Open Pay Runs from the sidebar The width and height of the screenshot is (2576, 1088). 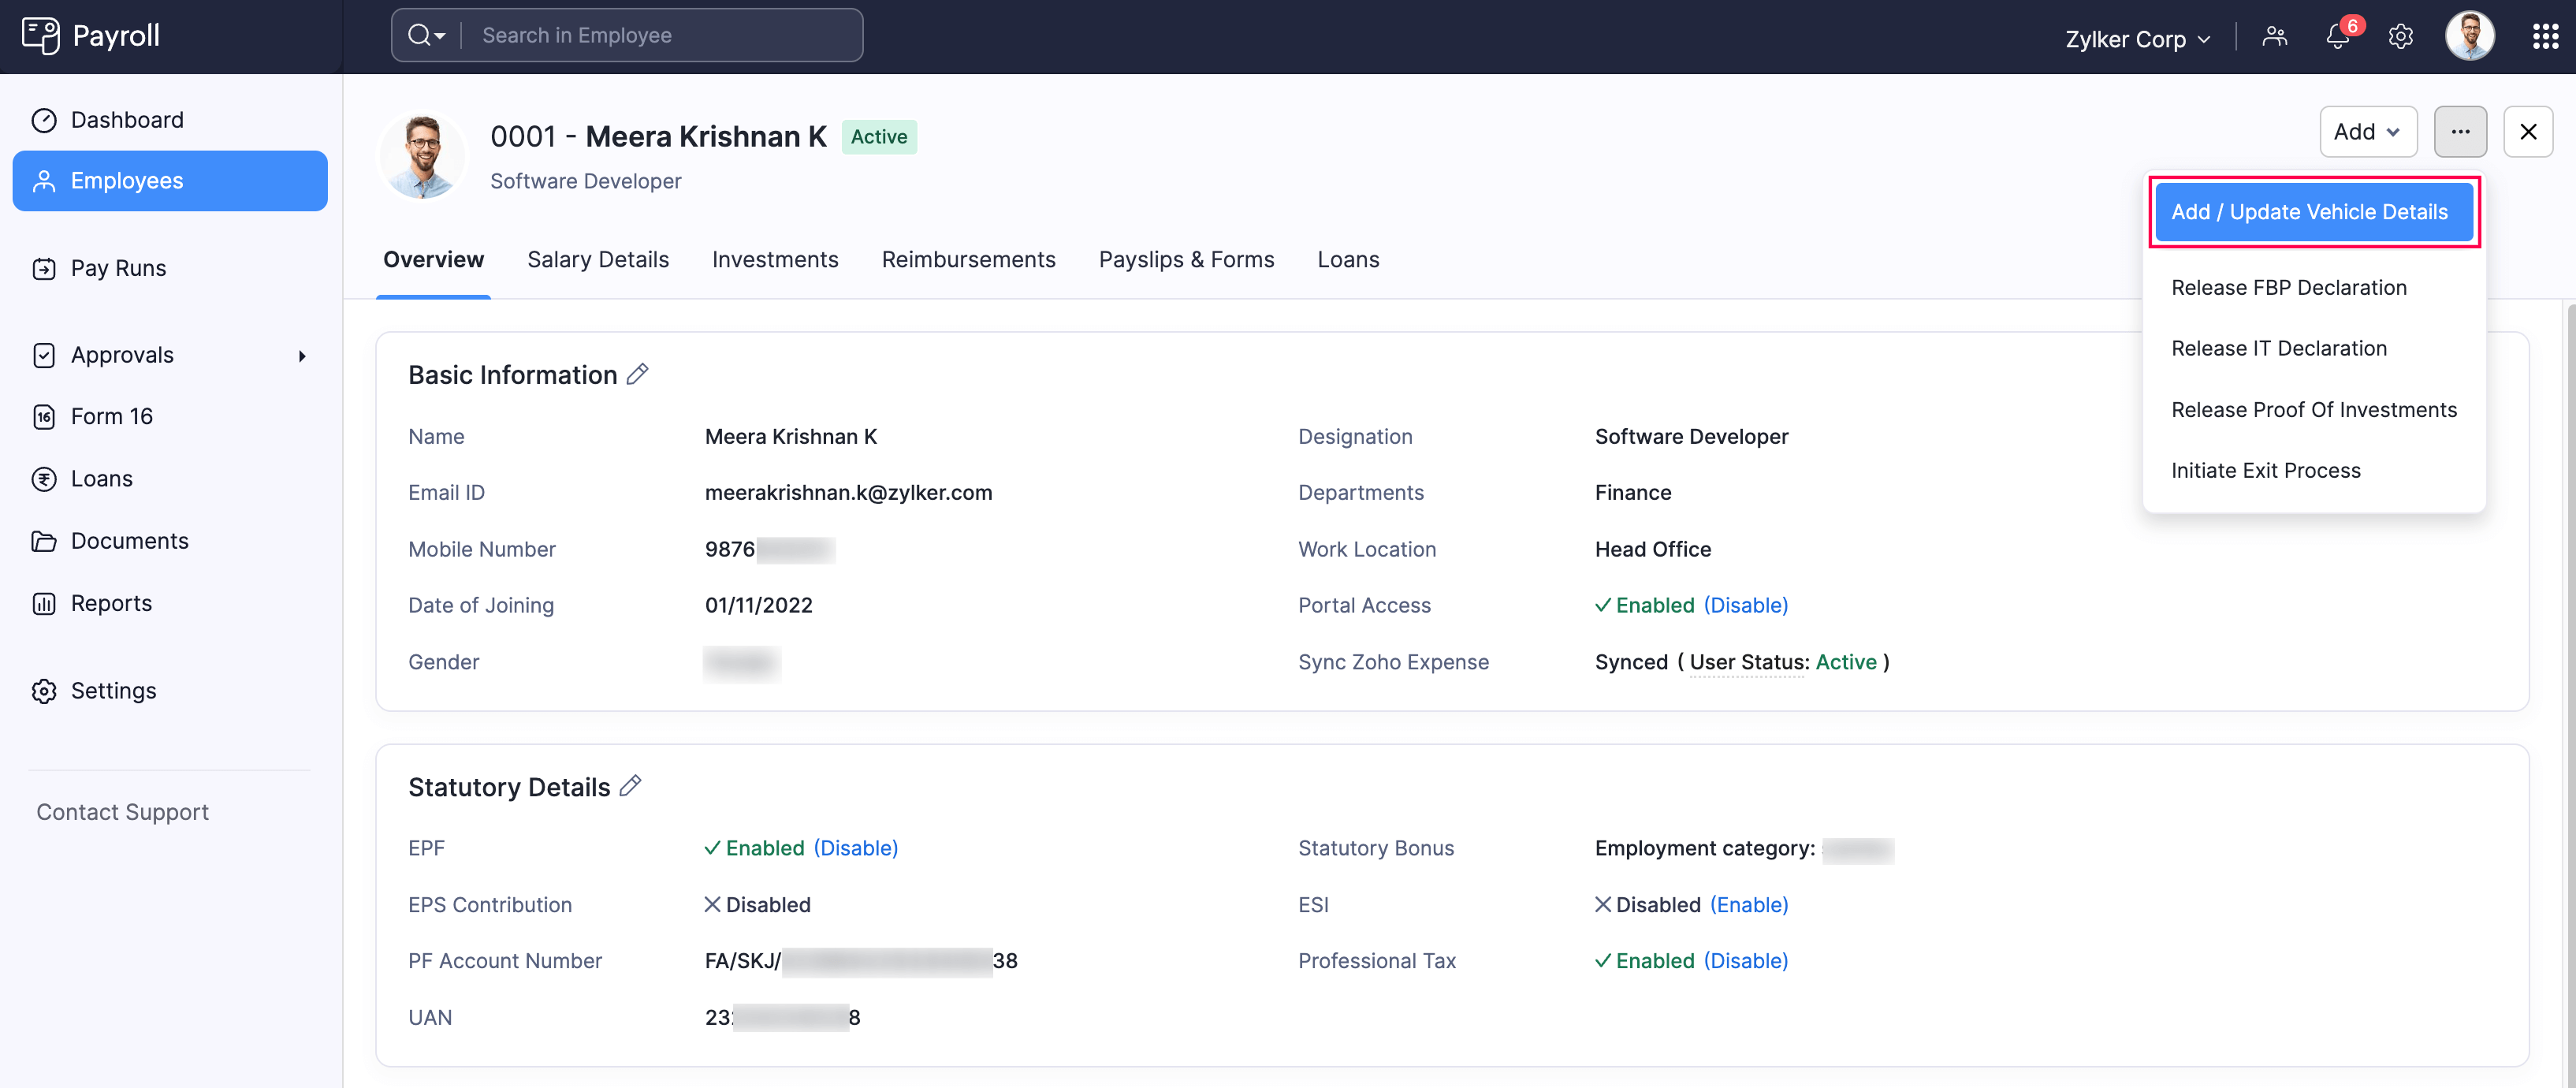coord(118,268)
